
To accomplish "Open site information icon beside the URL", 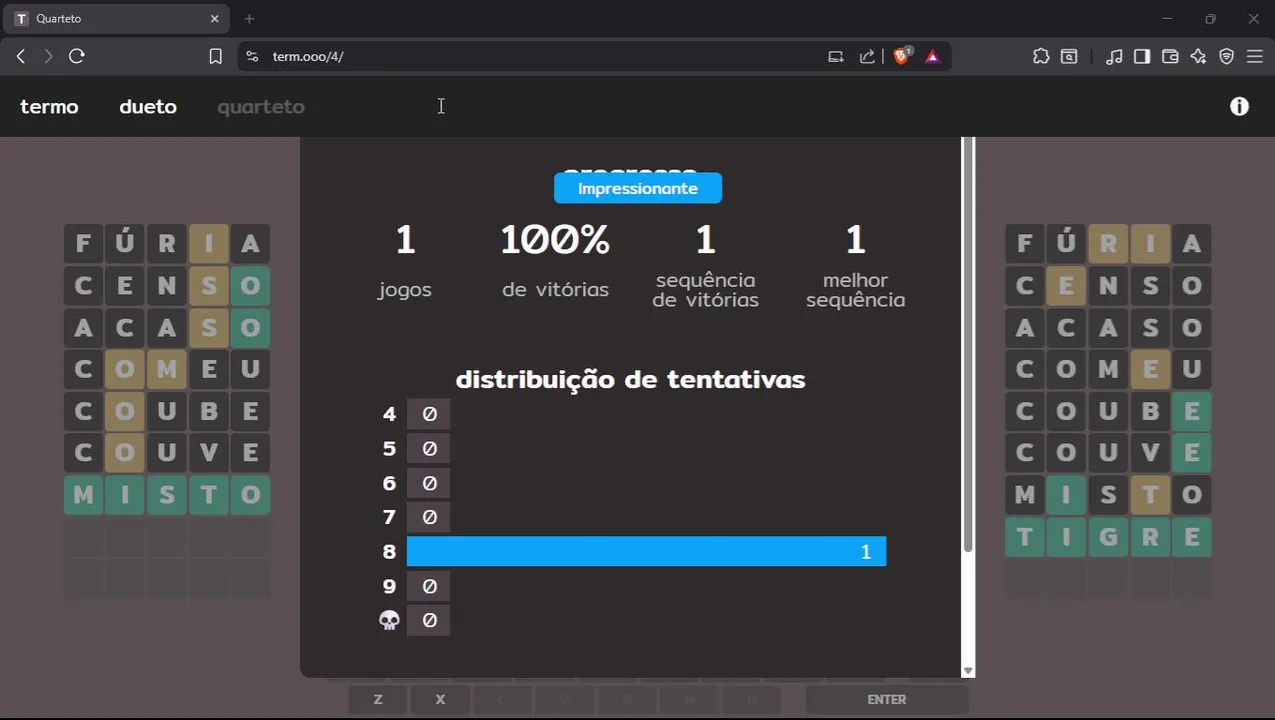I will [x=252, y=57].
